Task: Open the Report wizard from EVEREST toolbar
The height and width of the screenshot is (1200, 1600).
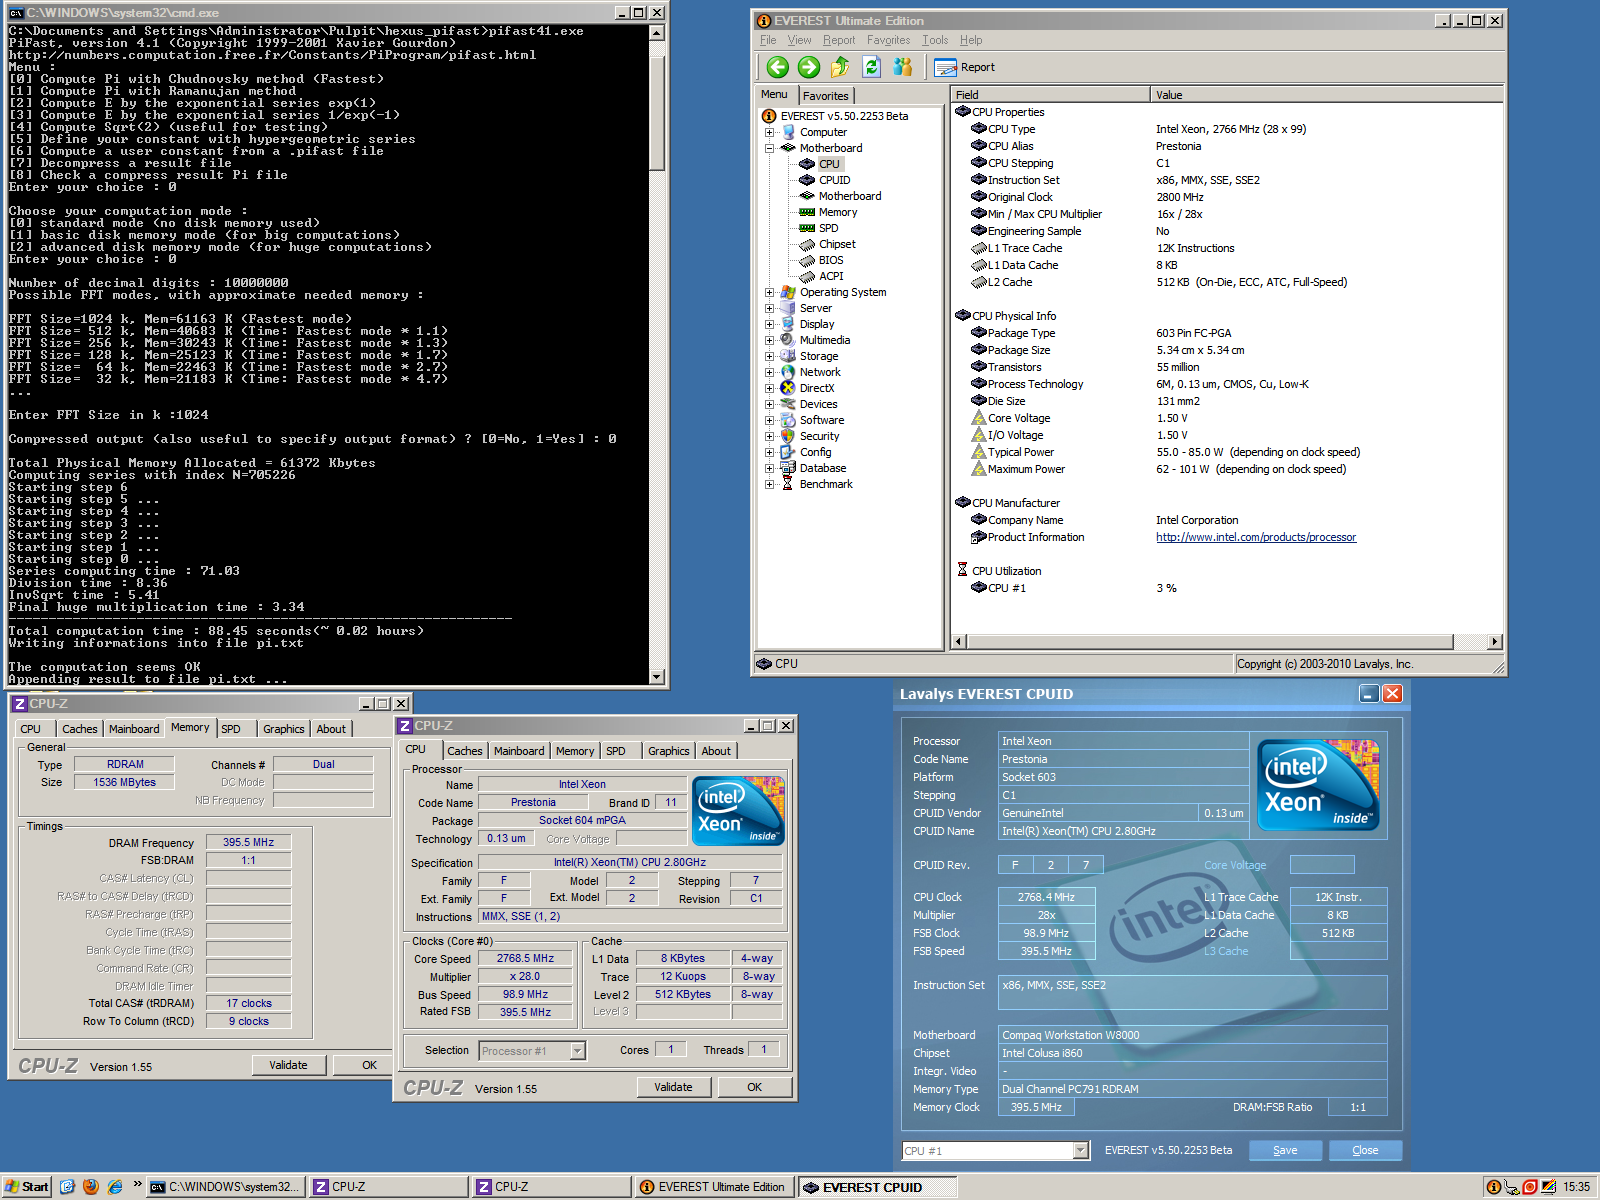Action: click(965, 67)
